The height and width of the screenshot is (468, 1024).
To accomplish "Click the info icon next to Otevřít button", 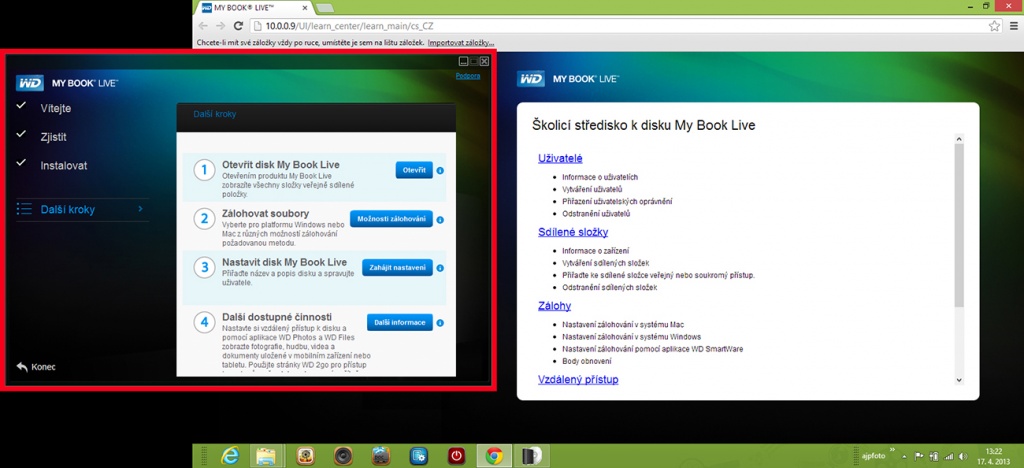I will pos(440,170).
